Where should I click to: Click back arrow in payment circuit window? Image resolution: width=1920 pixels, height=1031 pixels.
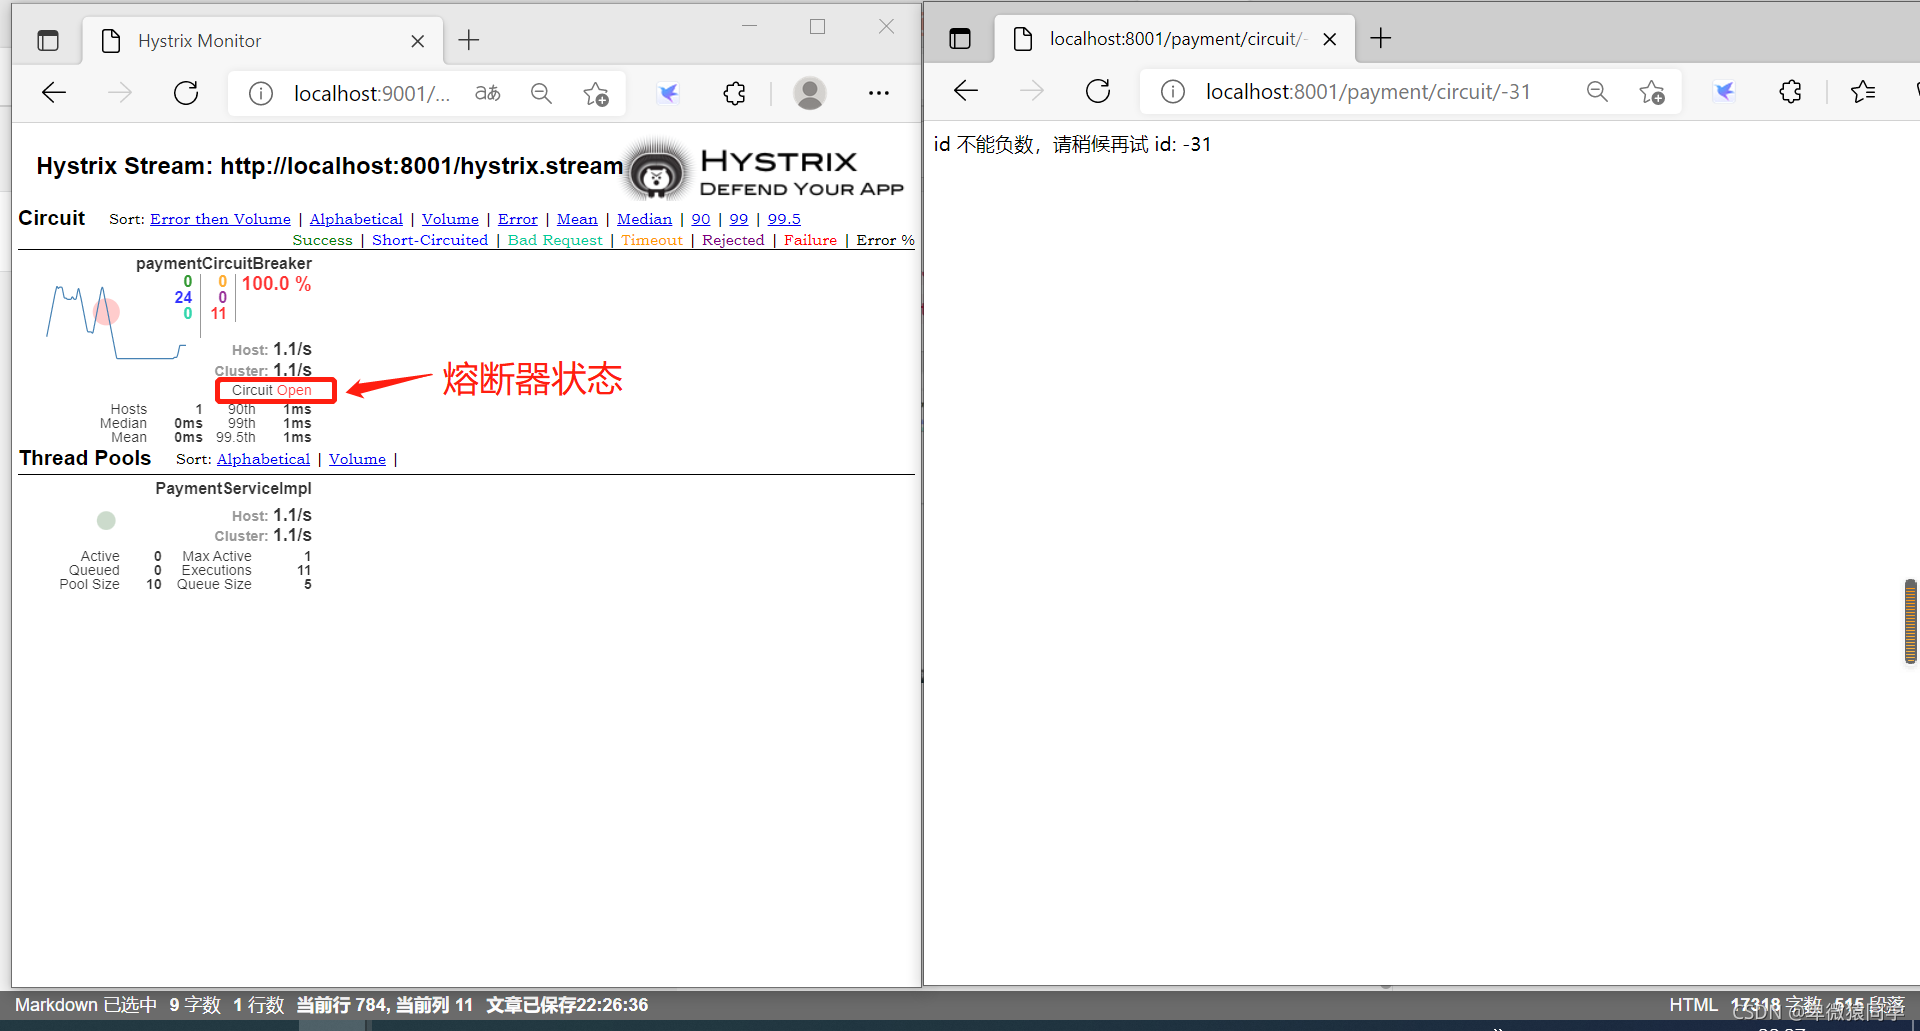pyautogui.click(x=966, y=91)
